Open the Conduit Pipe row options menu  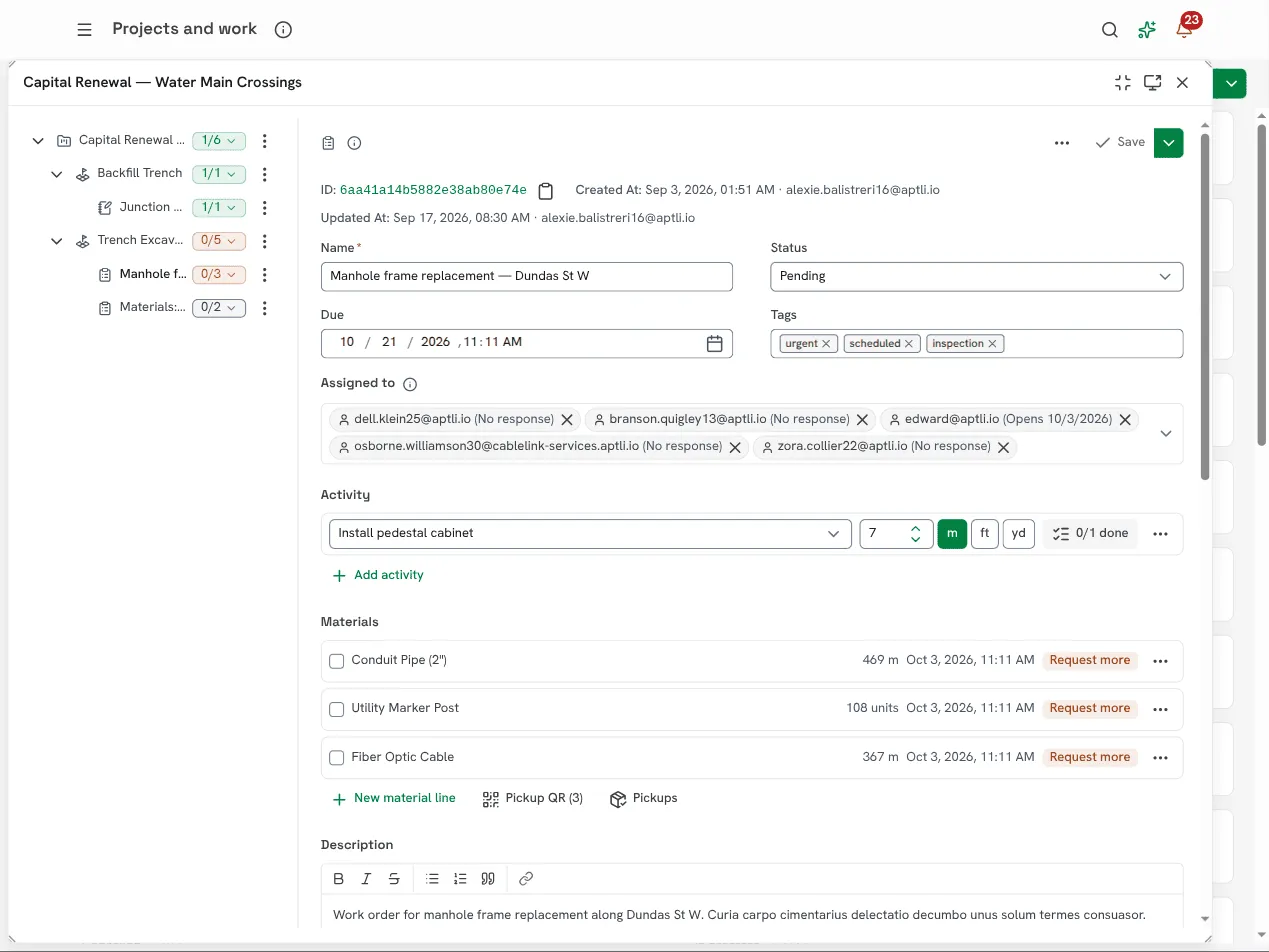(1161, 662)
